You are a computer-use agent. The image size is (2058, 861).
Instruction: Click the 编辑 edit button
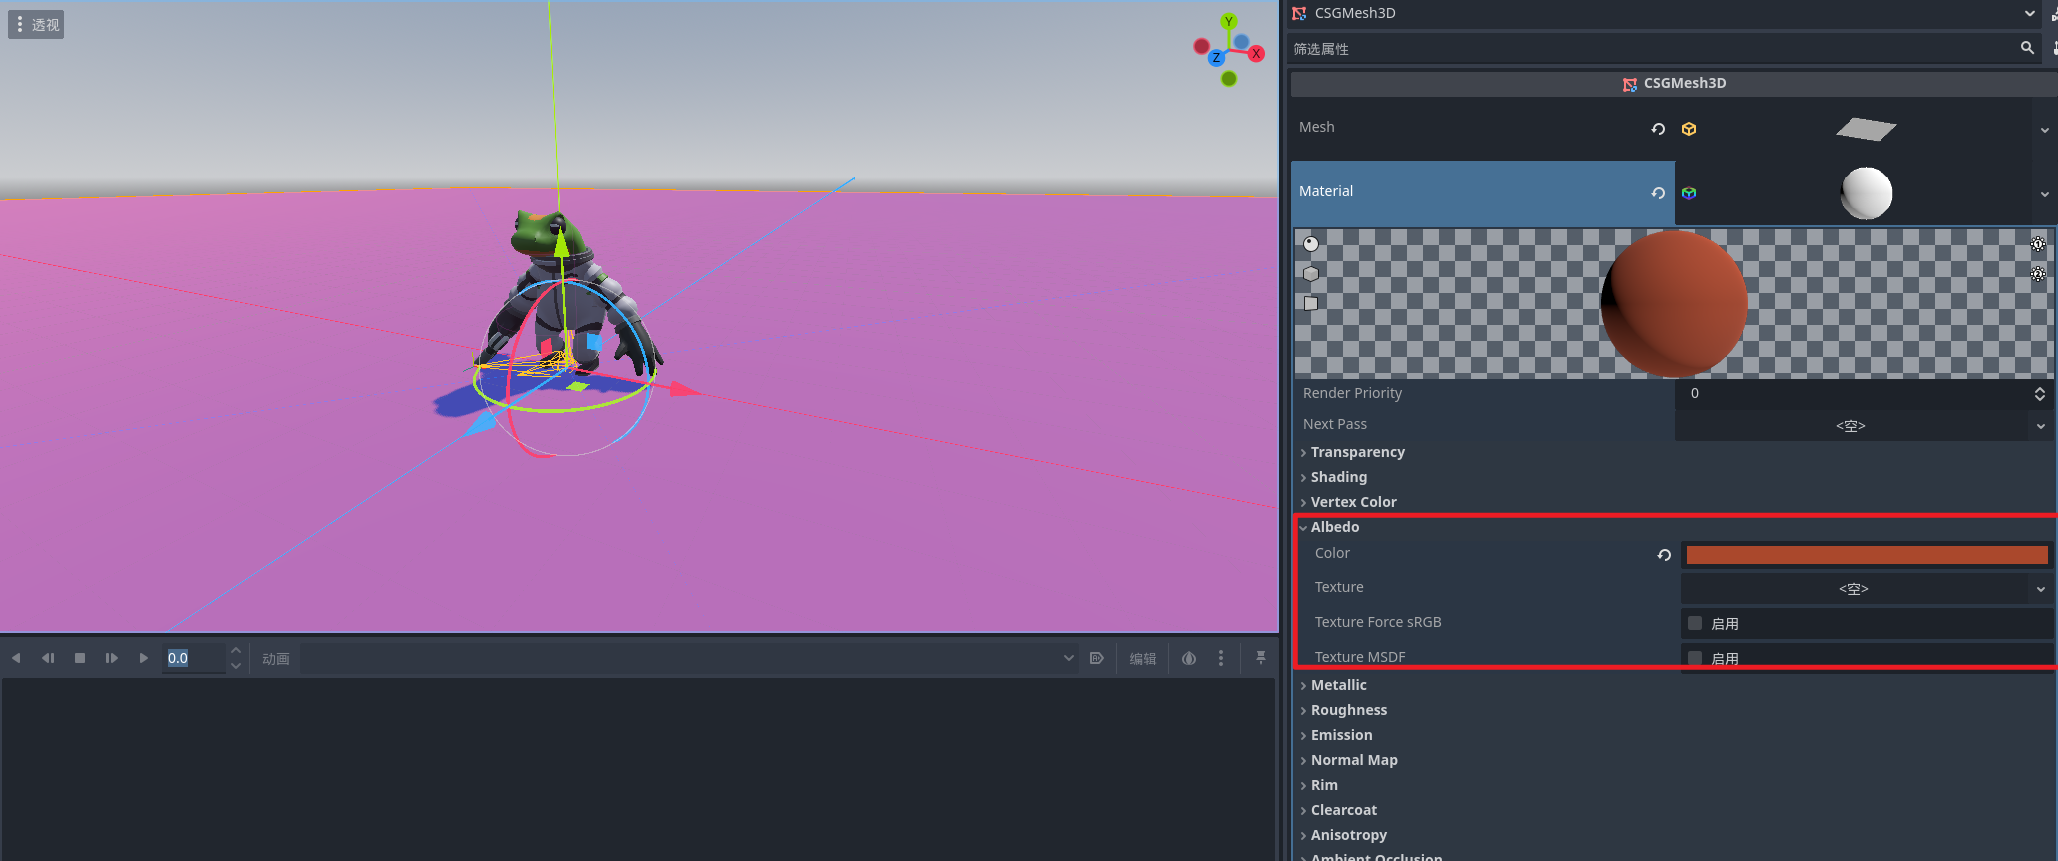[x=1142, y=658]
